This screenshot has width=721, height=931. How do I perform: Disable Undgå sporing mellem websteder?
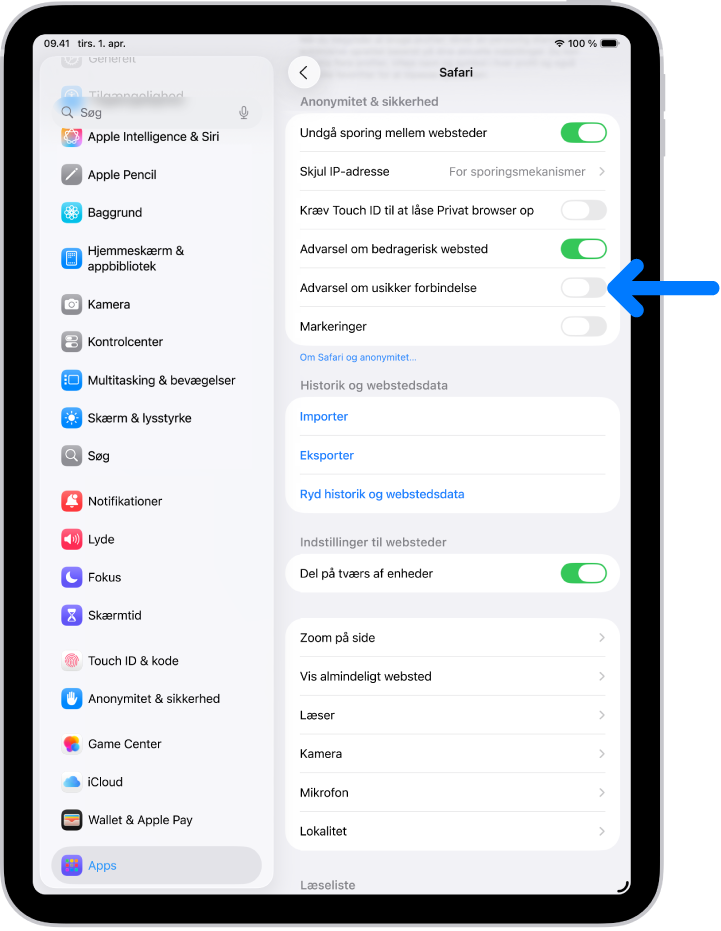coord(583,132)
